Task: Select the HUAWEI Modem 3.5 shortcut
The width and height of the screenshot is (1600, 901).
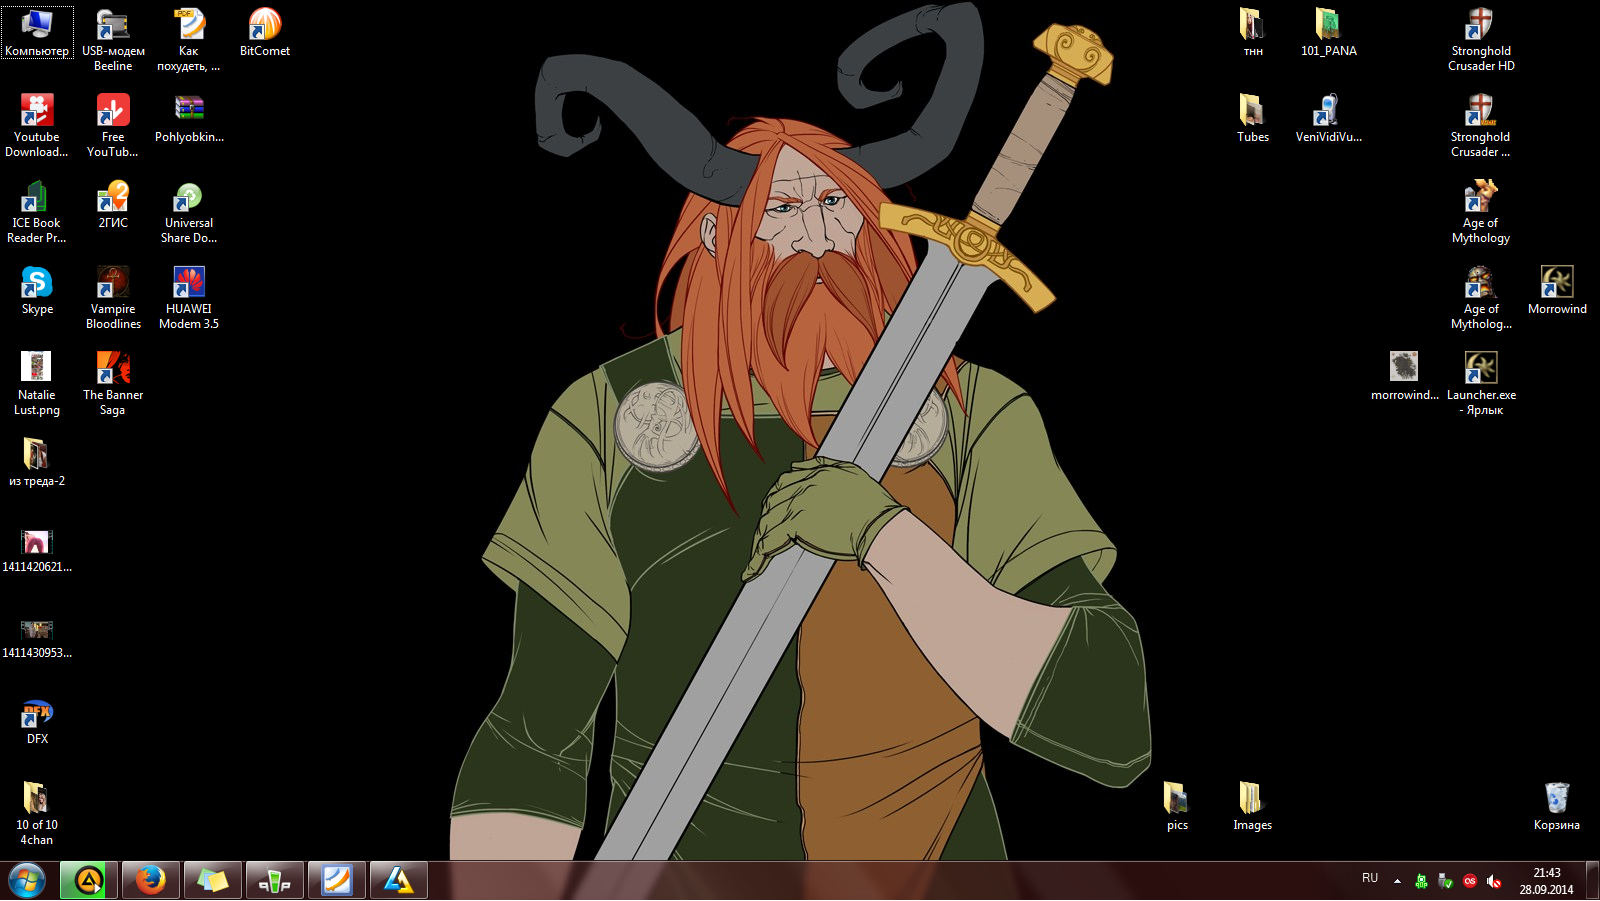Action: [x=189, y=298]
